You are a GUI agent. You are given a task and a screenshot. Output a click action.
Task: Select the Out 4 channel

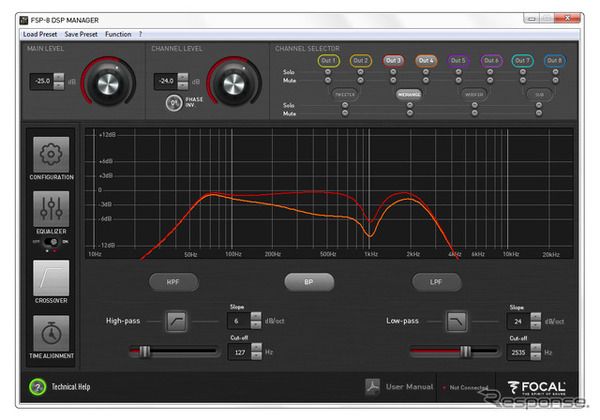[426, 60]
